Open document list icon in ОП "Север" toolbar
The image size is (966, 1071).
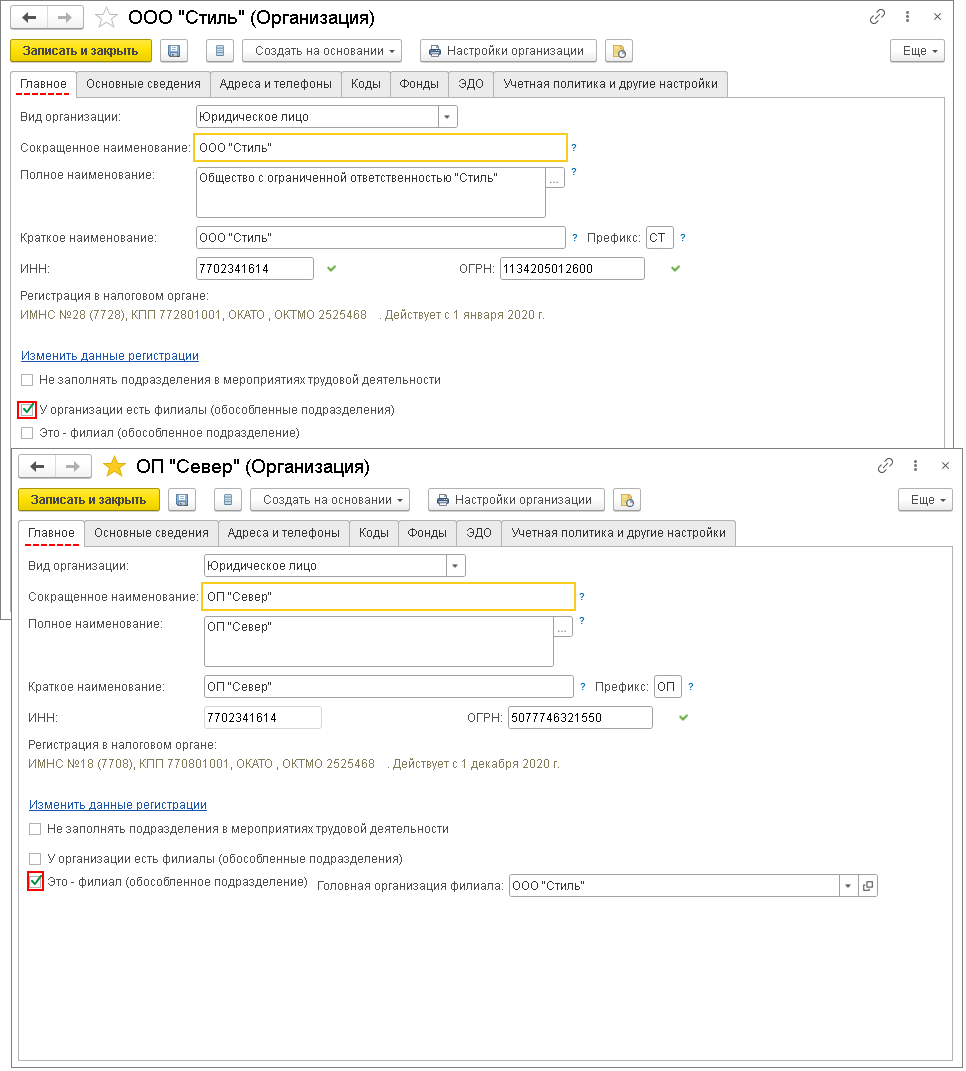pyautogui.click(x=228, y=500)
